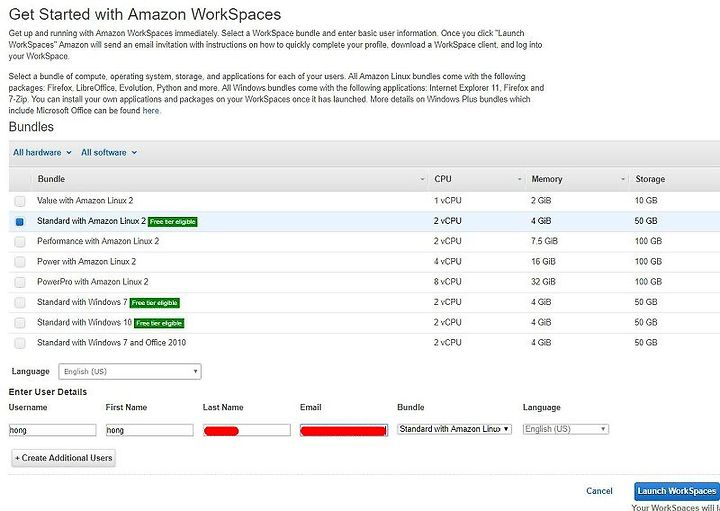Click Create Additional Users button
Image resolution: width=720 pixels, height=511 pixels.
coord(63,458)
